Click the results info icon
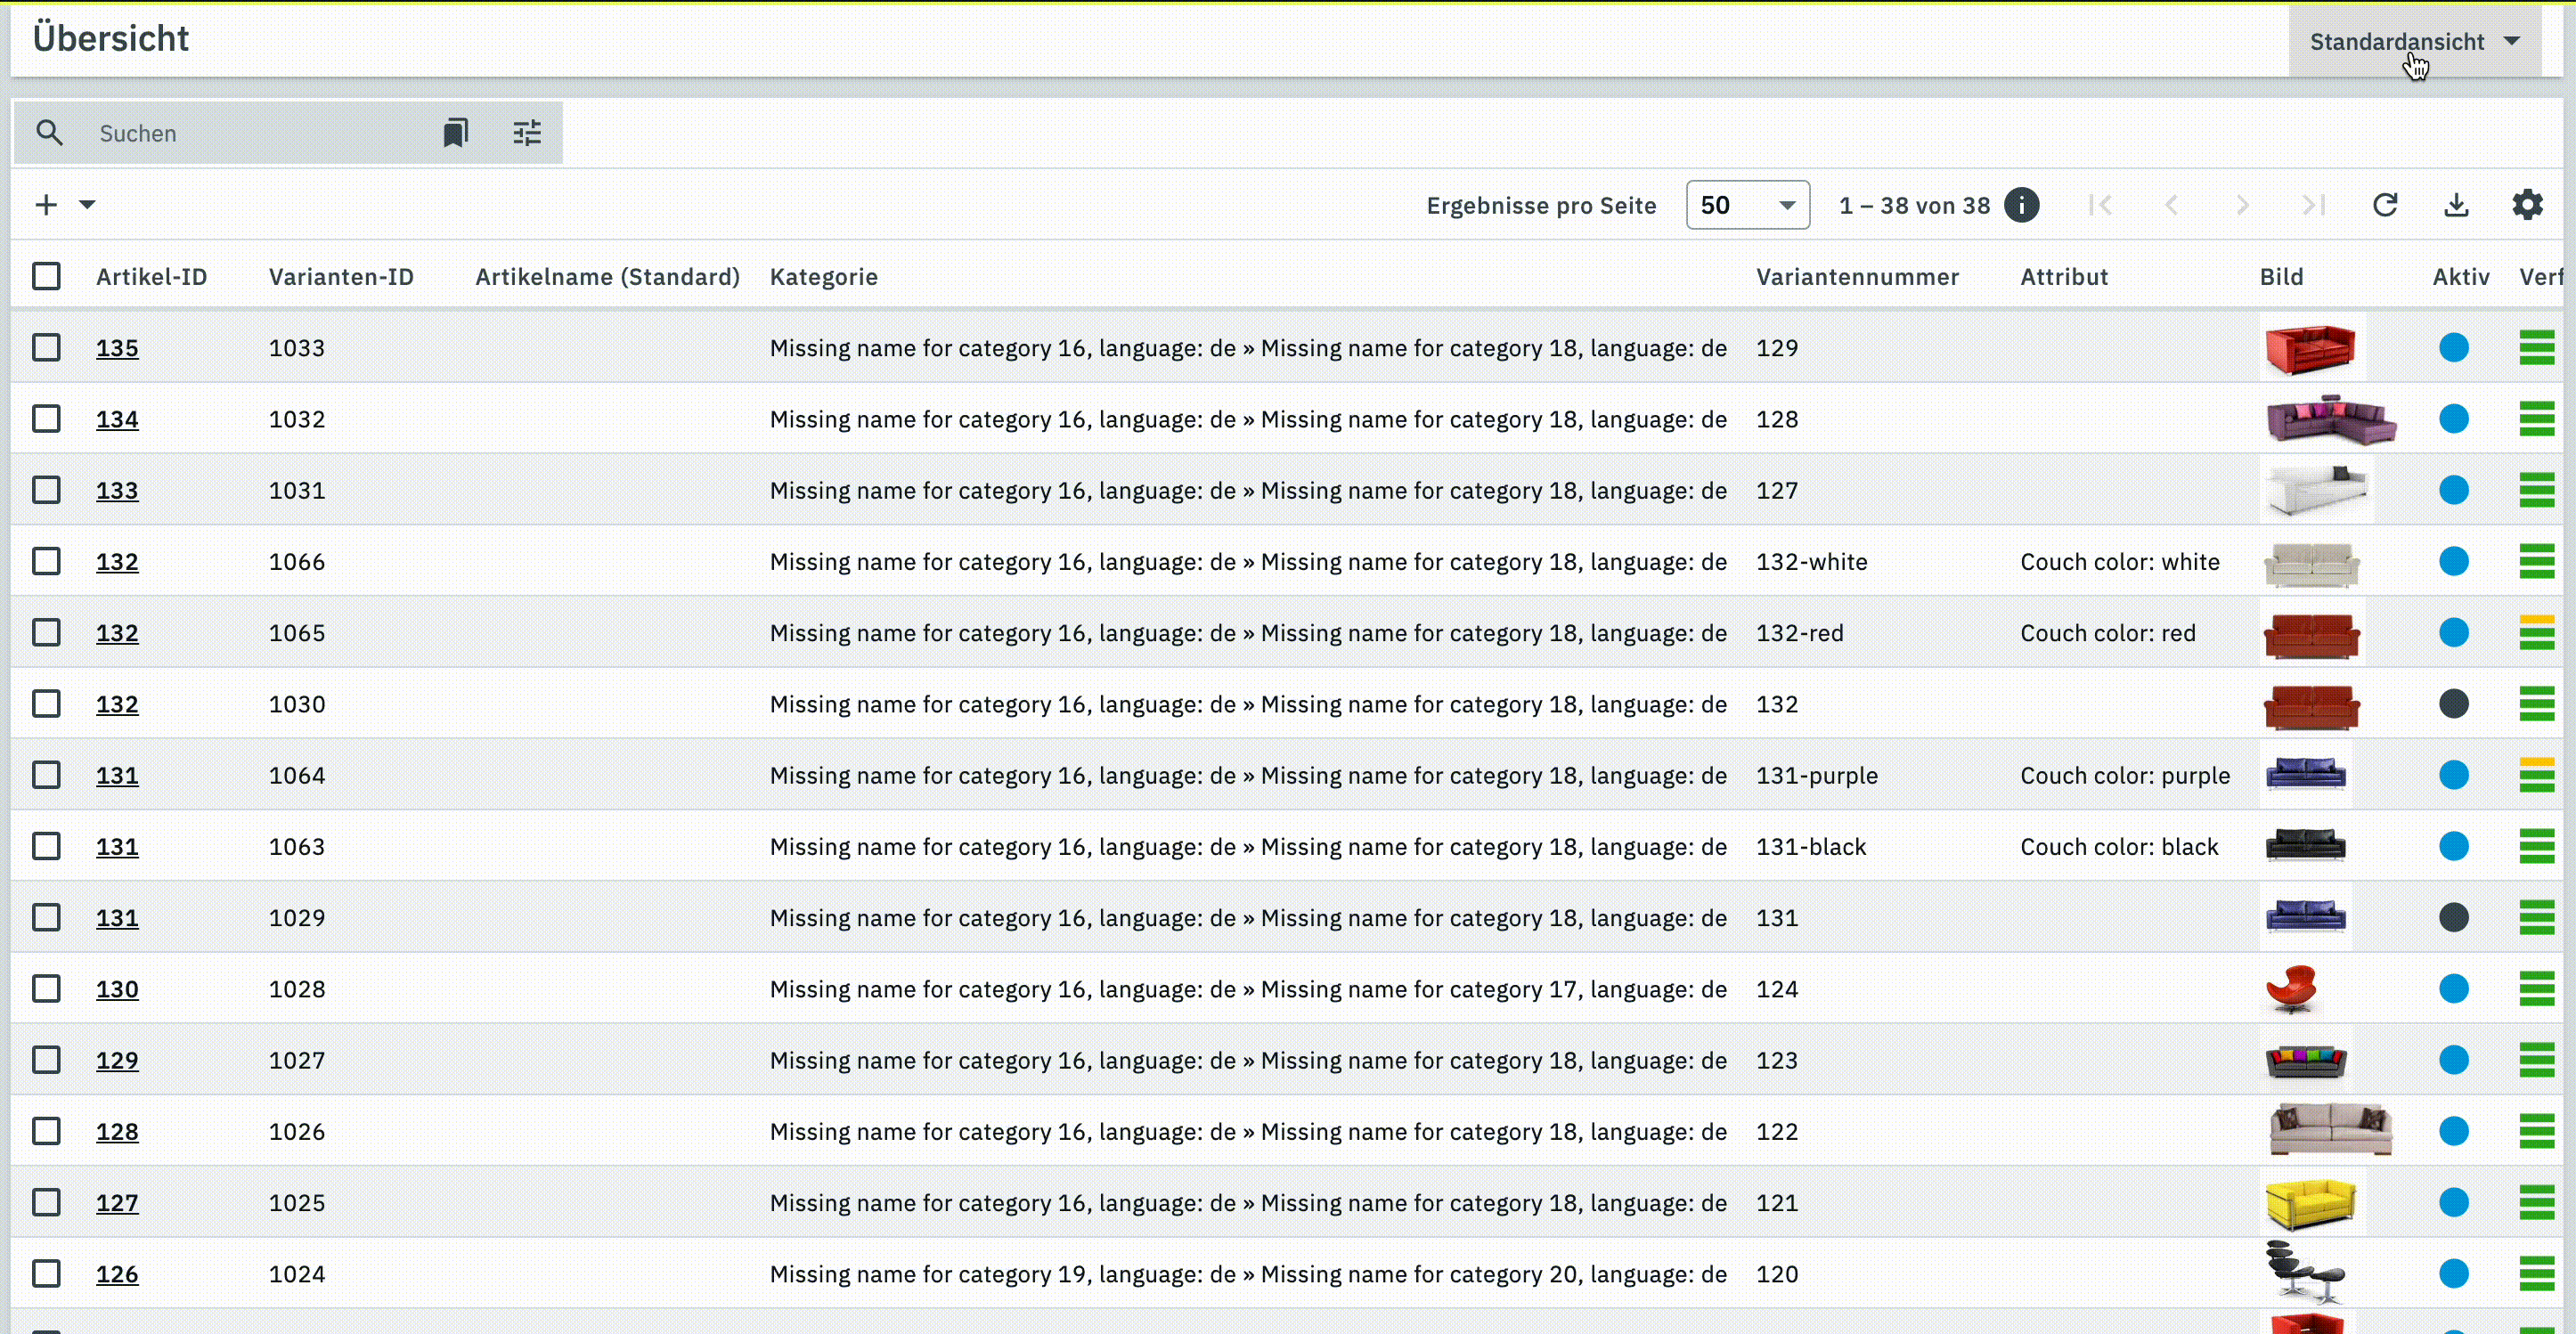This screenshot has width=2576, height=1334. coord(2021,205)
